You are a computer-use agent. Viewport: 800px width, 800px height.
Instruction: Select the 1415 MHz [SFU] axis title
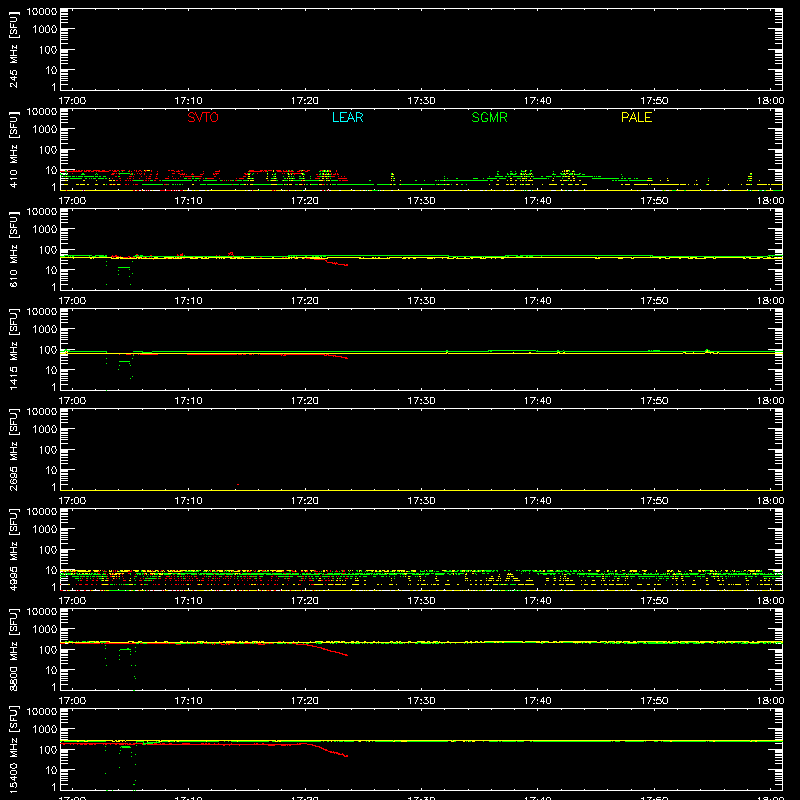[13, 349]
